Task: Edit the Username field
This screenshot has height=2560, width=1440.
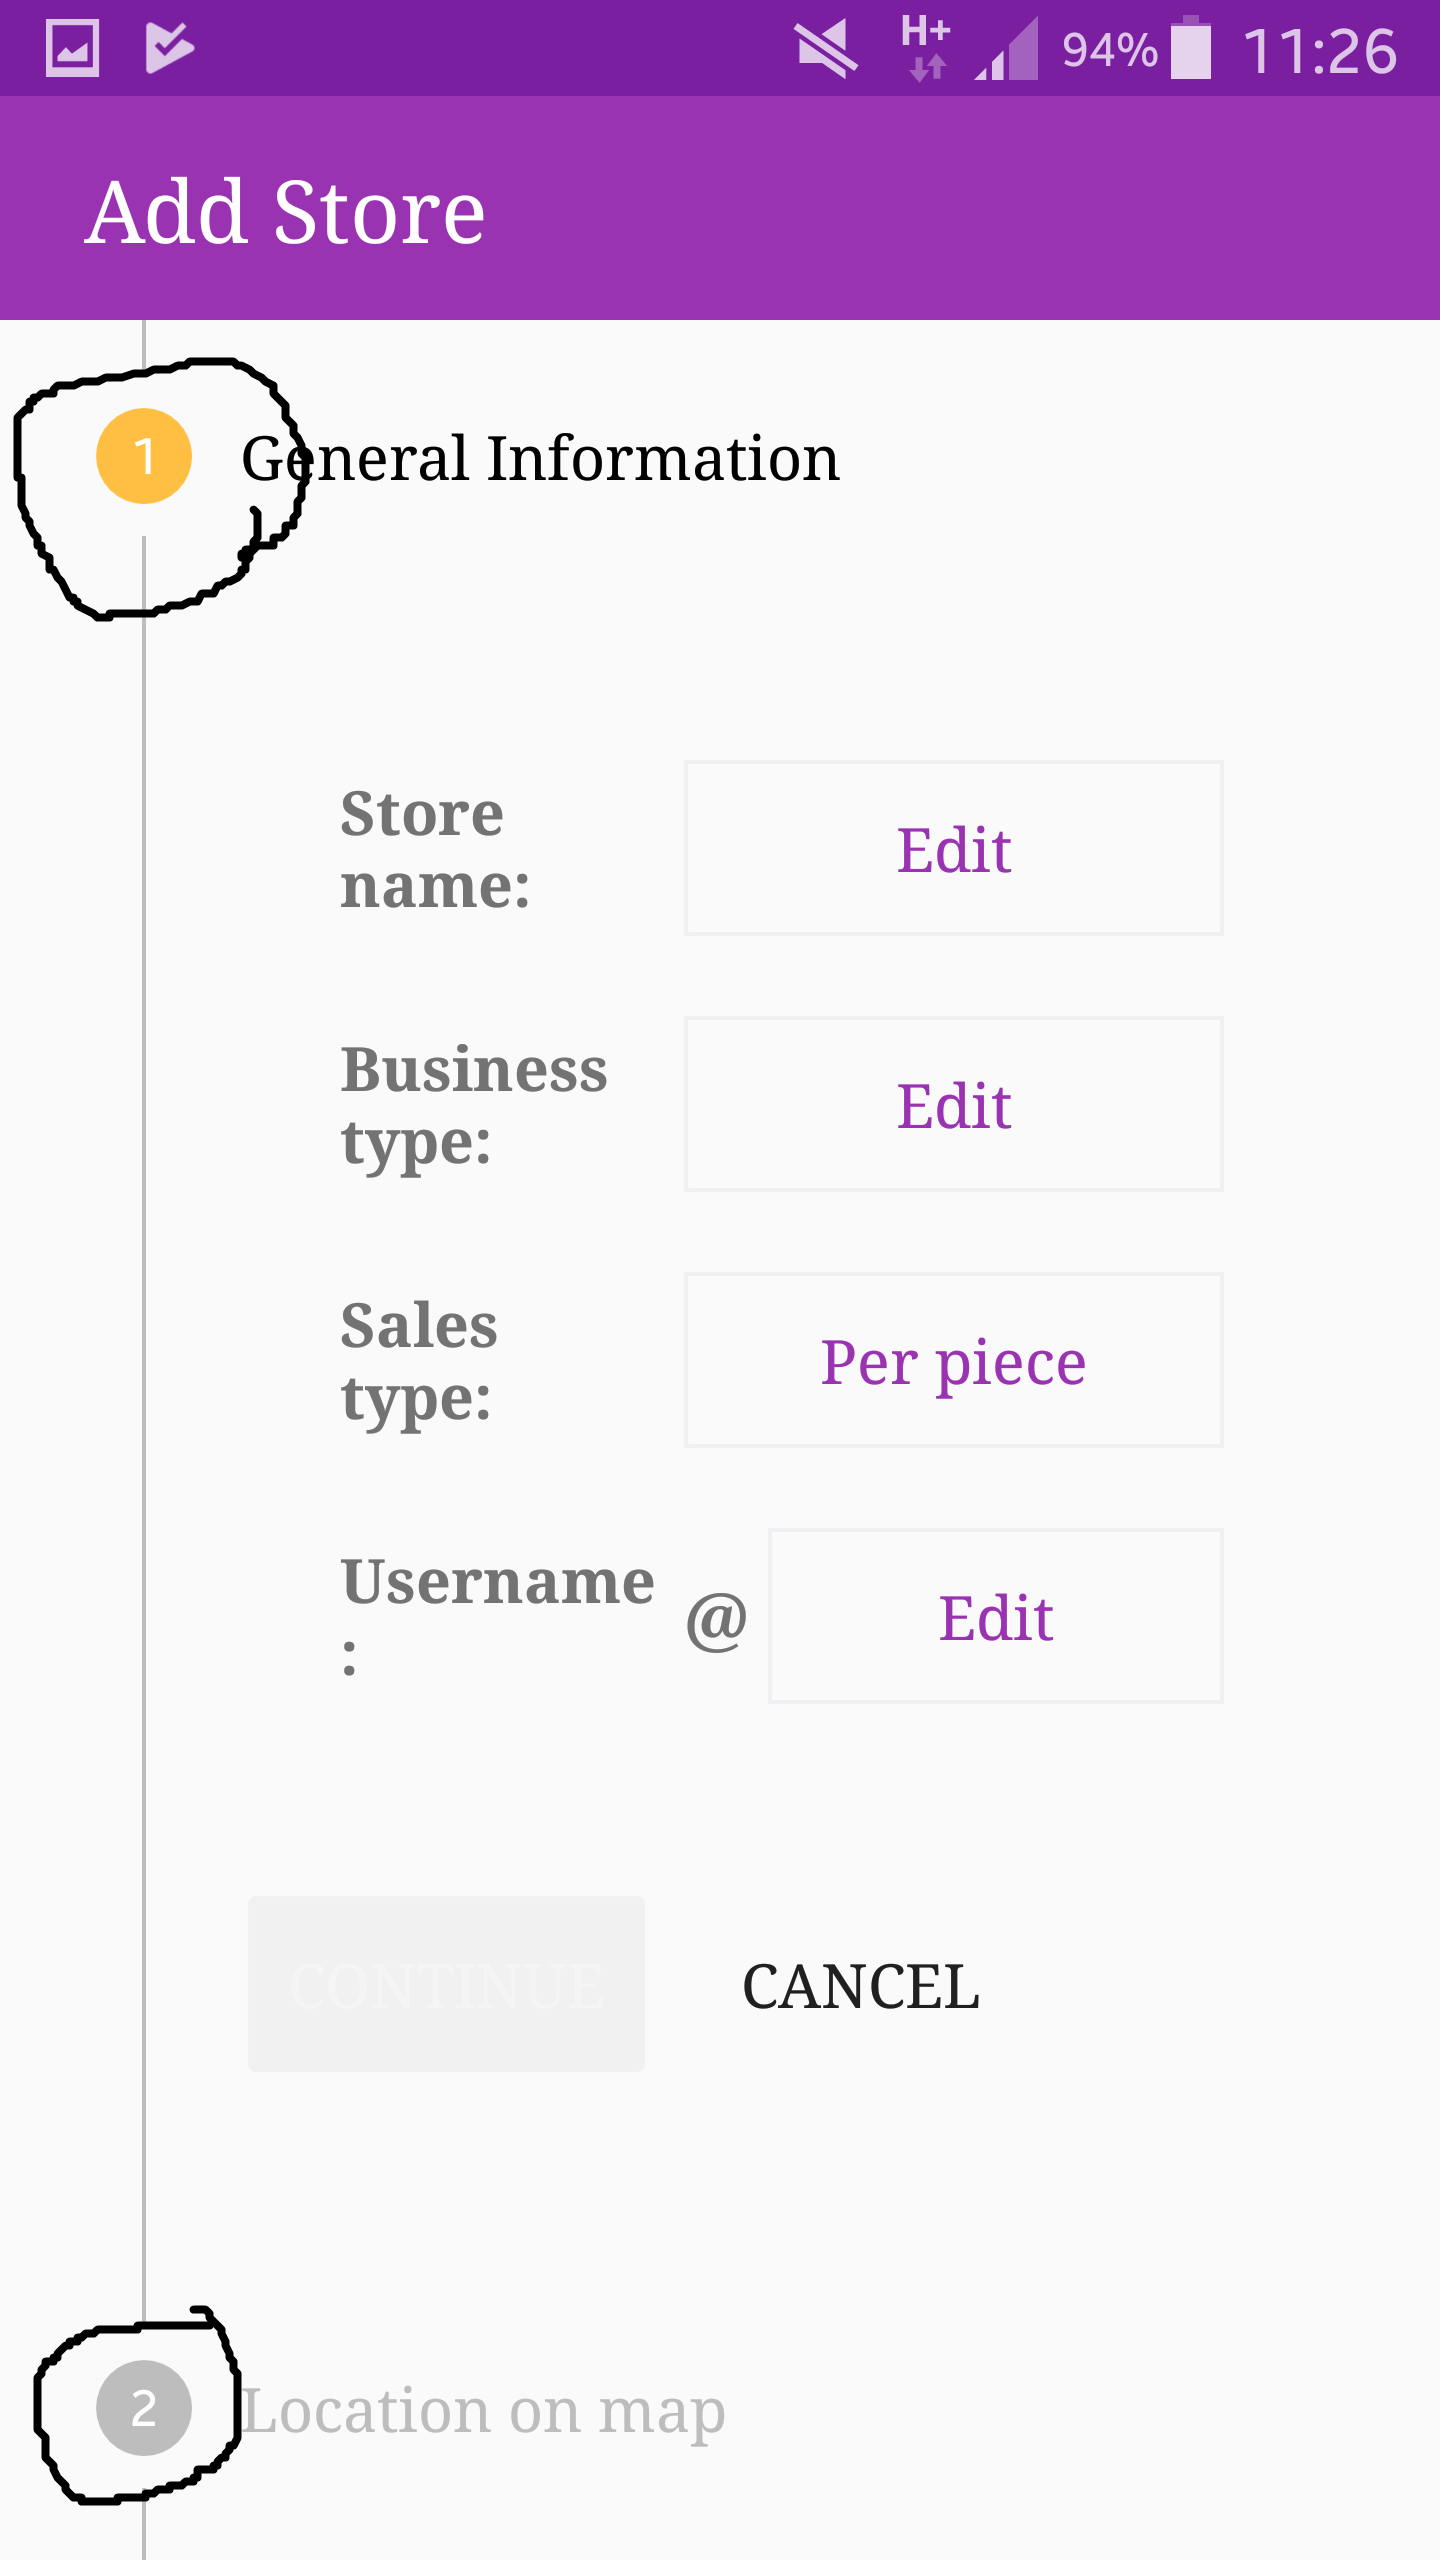Action: coord(995,1616)
